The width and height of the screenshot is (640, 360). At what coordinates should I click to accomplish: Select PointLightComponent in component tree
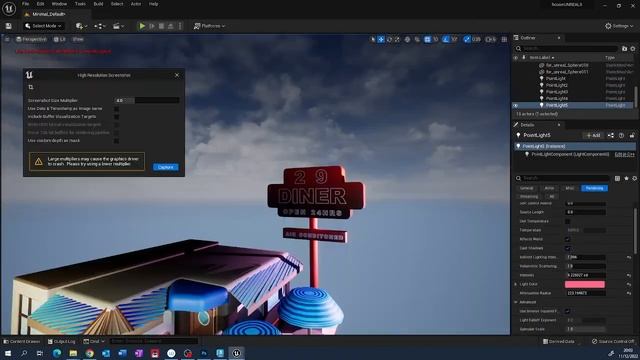coord(570,154)
